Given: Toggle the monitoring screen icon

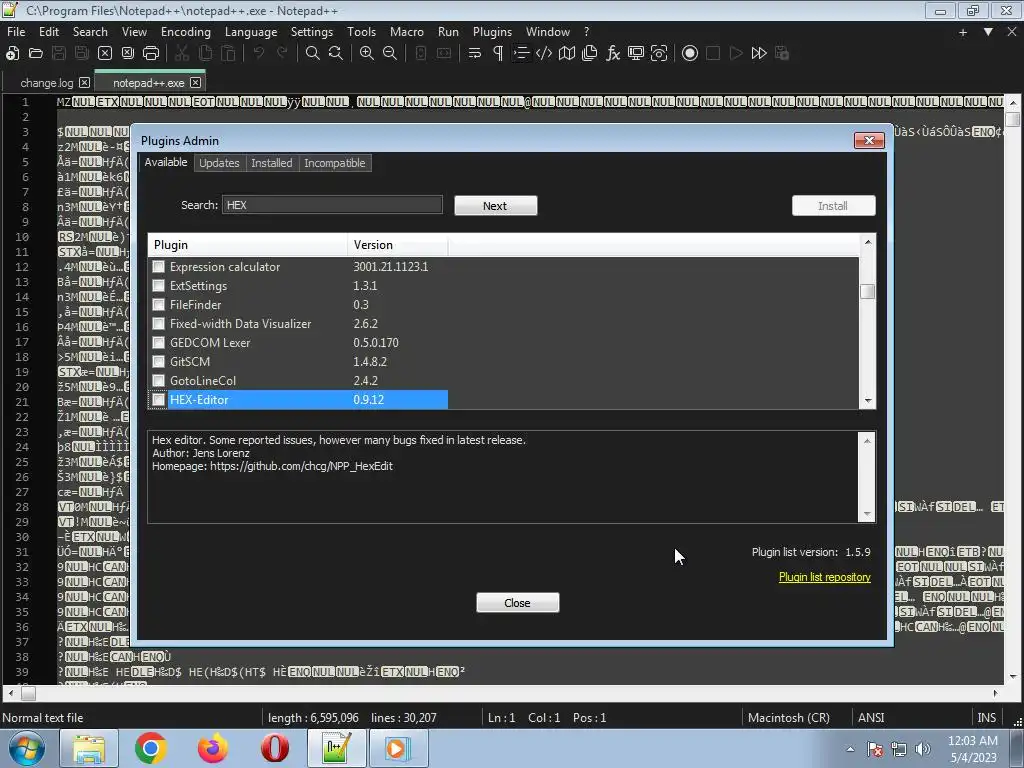Looking at the screenshot, I should point(635,54).
